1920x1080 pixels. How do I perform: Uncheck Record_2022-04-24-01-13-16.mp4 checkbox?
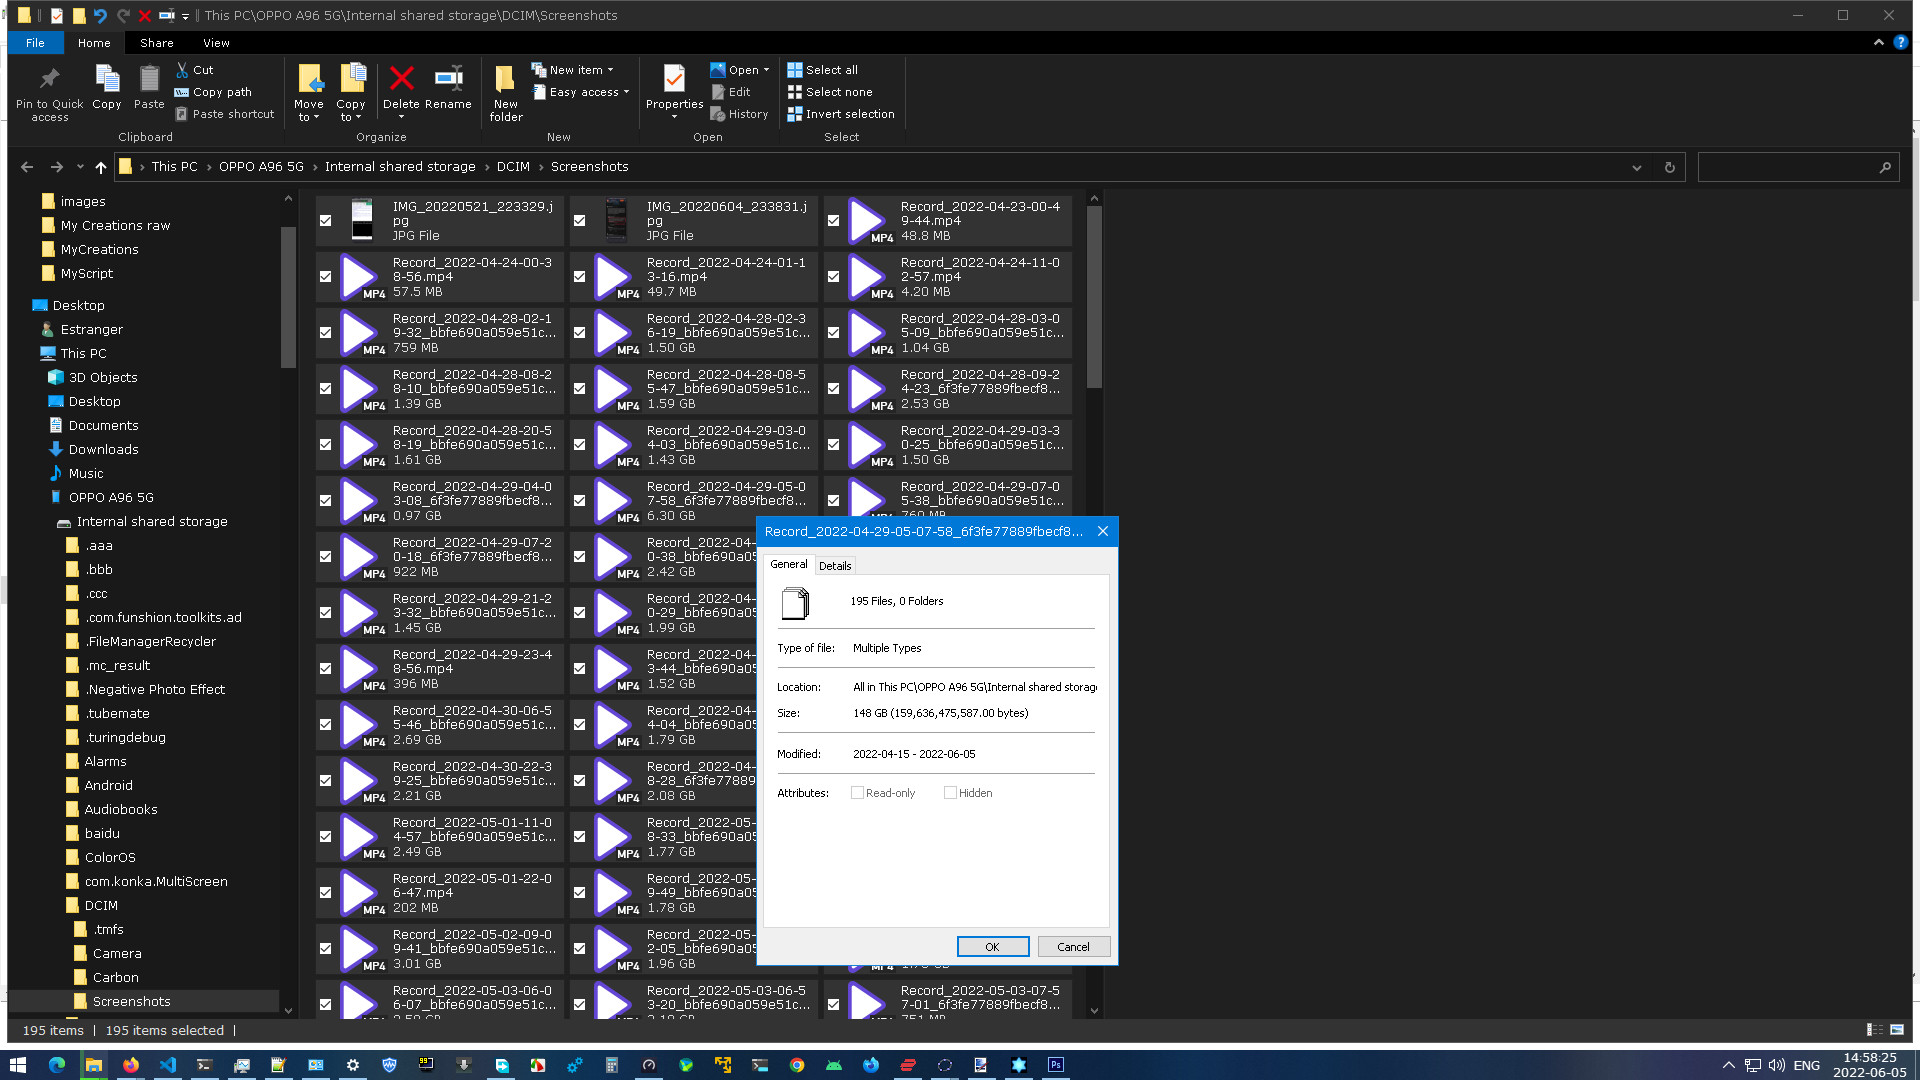[x=579, y=277]
